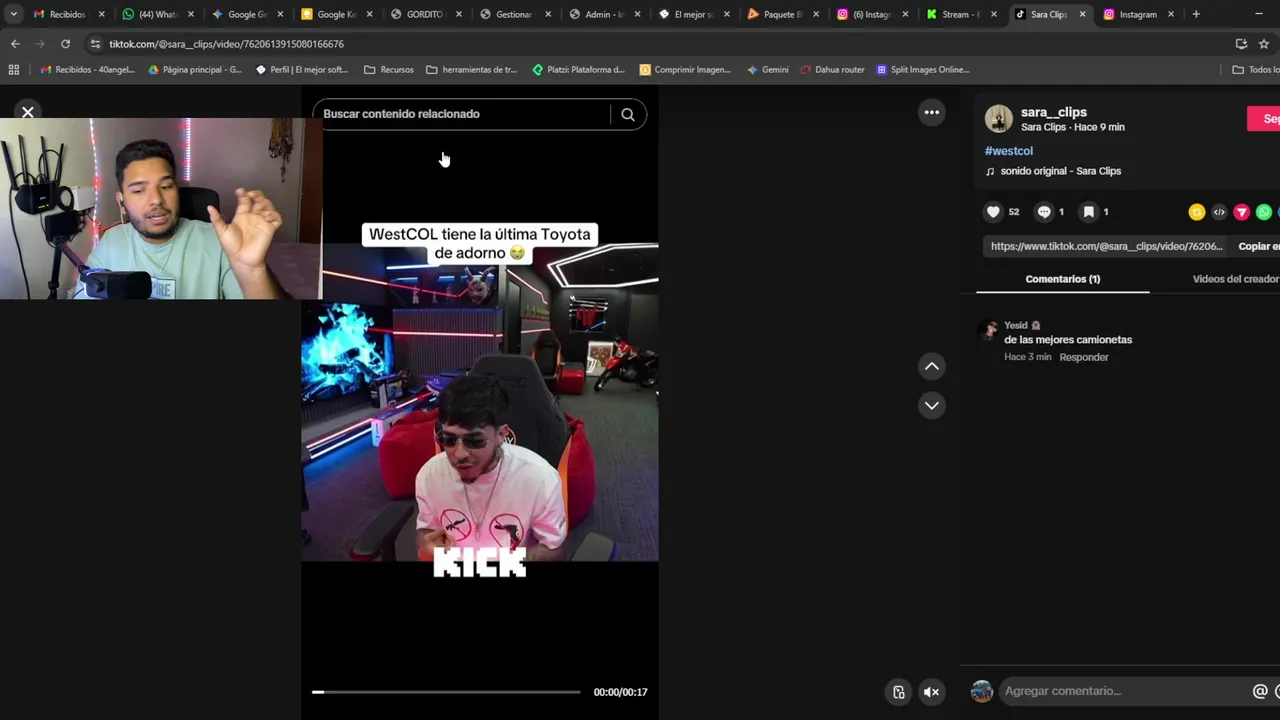Open the Dahua router bookmark
Screen dimensions: 1280x720
click(832, 70)
